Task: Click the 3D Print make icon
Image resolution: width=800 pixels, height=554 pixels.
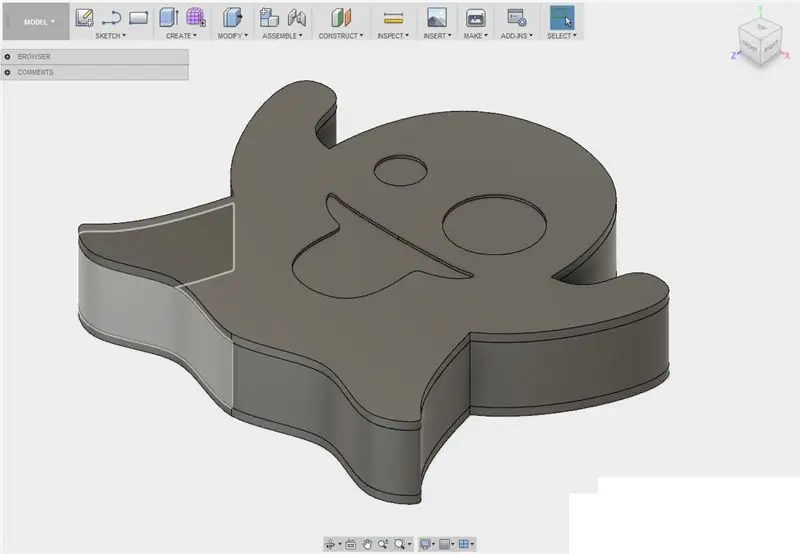Action: [476, 18]
